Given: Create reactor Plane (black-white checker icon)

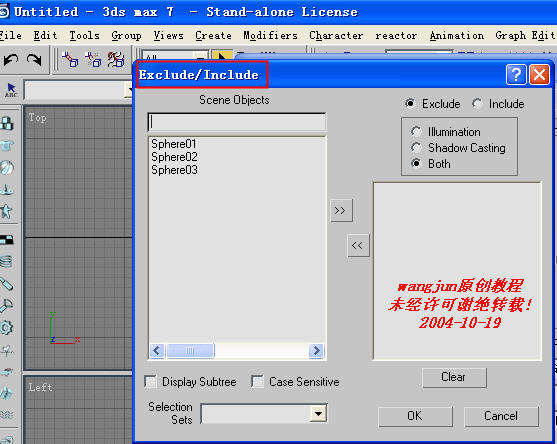Looking at the screenshot, I should 7,240.
